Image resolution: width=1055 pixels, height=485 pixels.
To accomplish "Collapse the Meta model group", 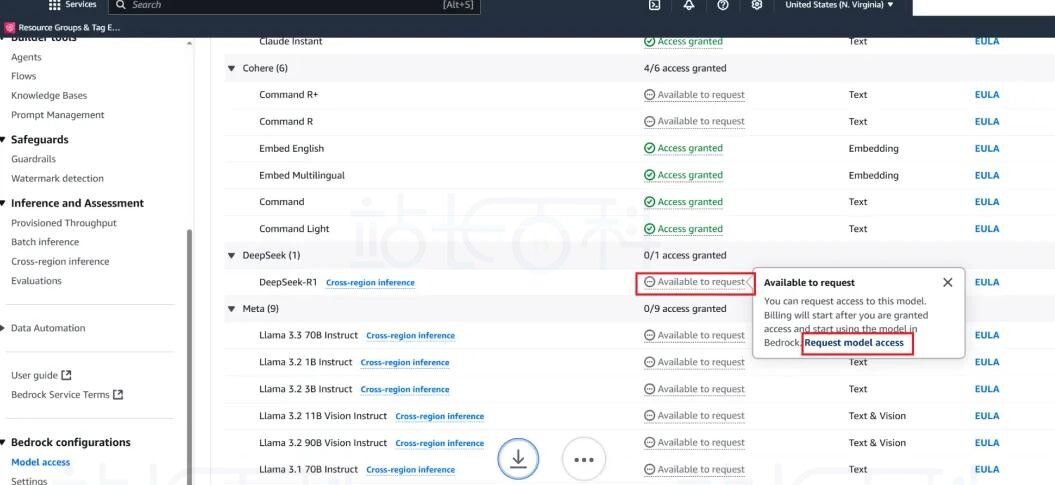I will [232, 309].
